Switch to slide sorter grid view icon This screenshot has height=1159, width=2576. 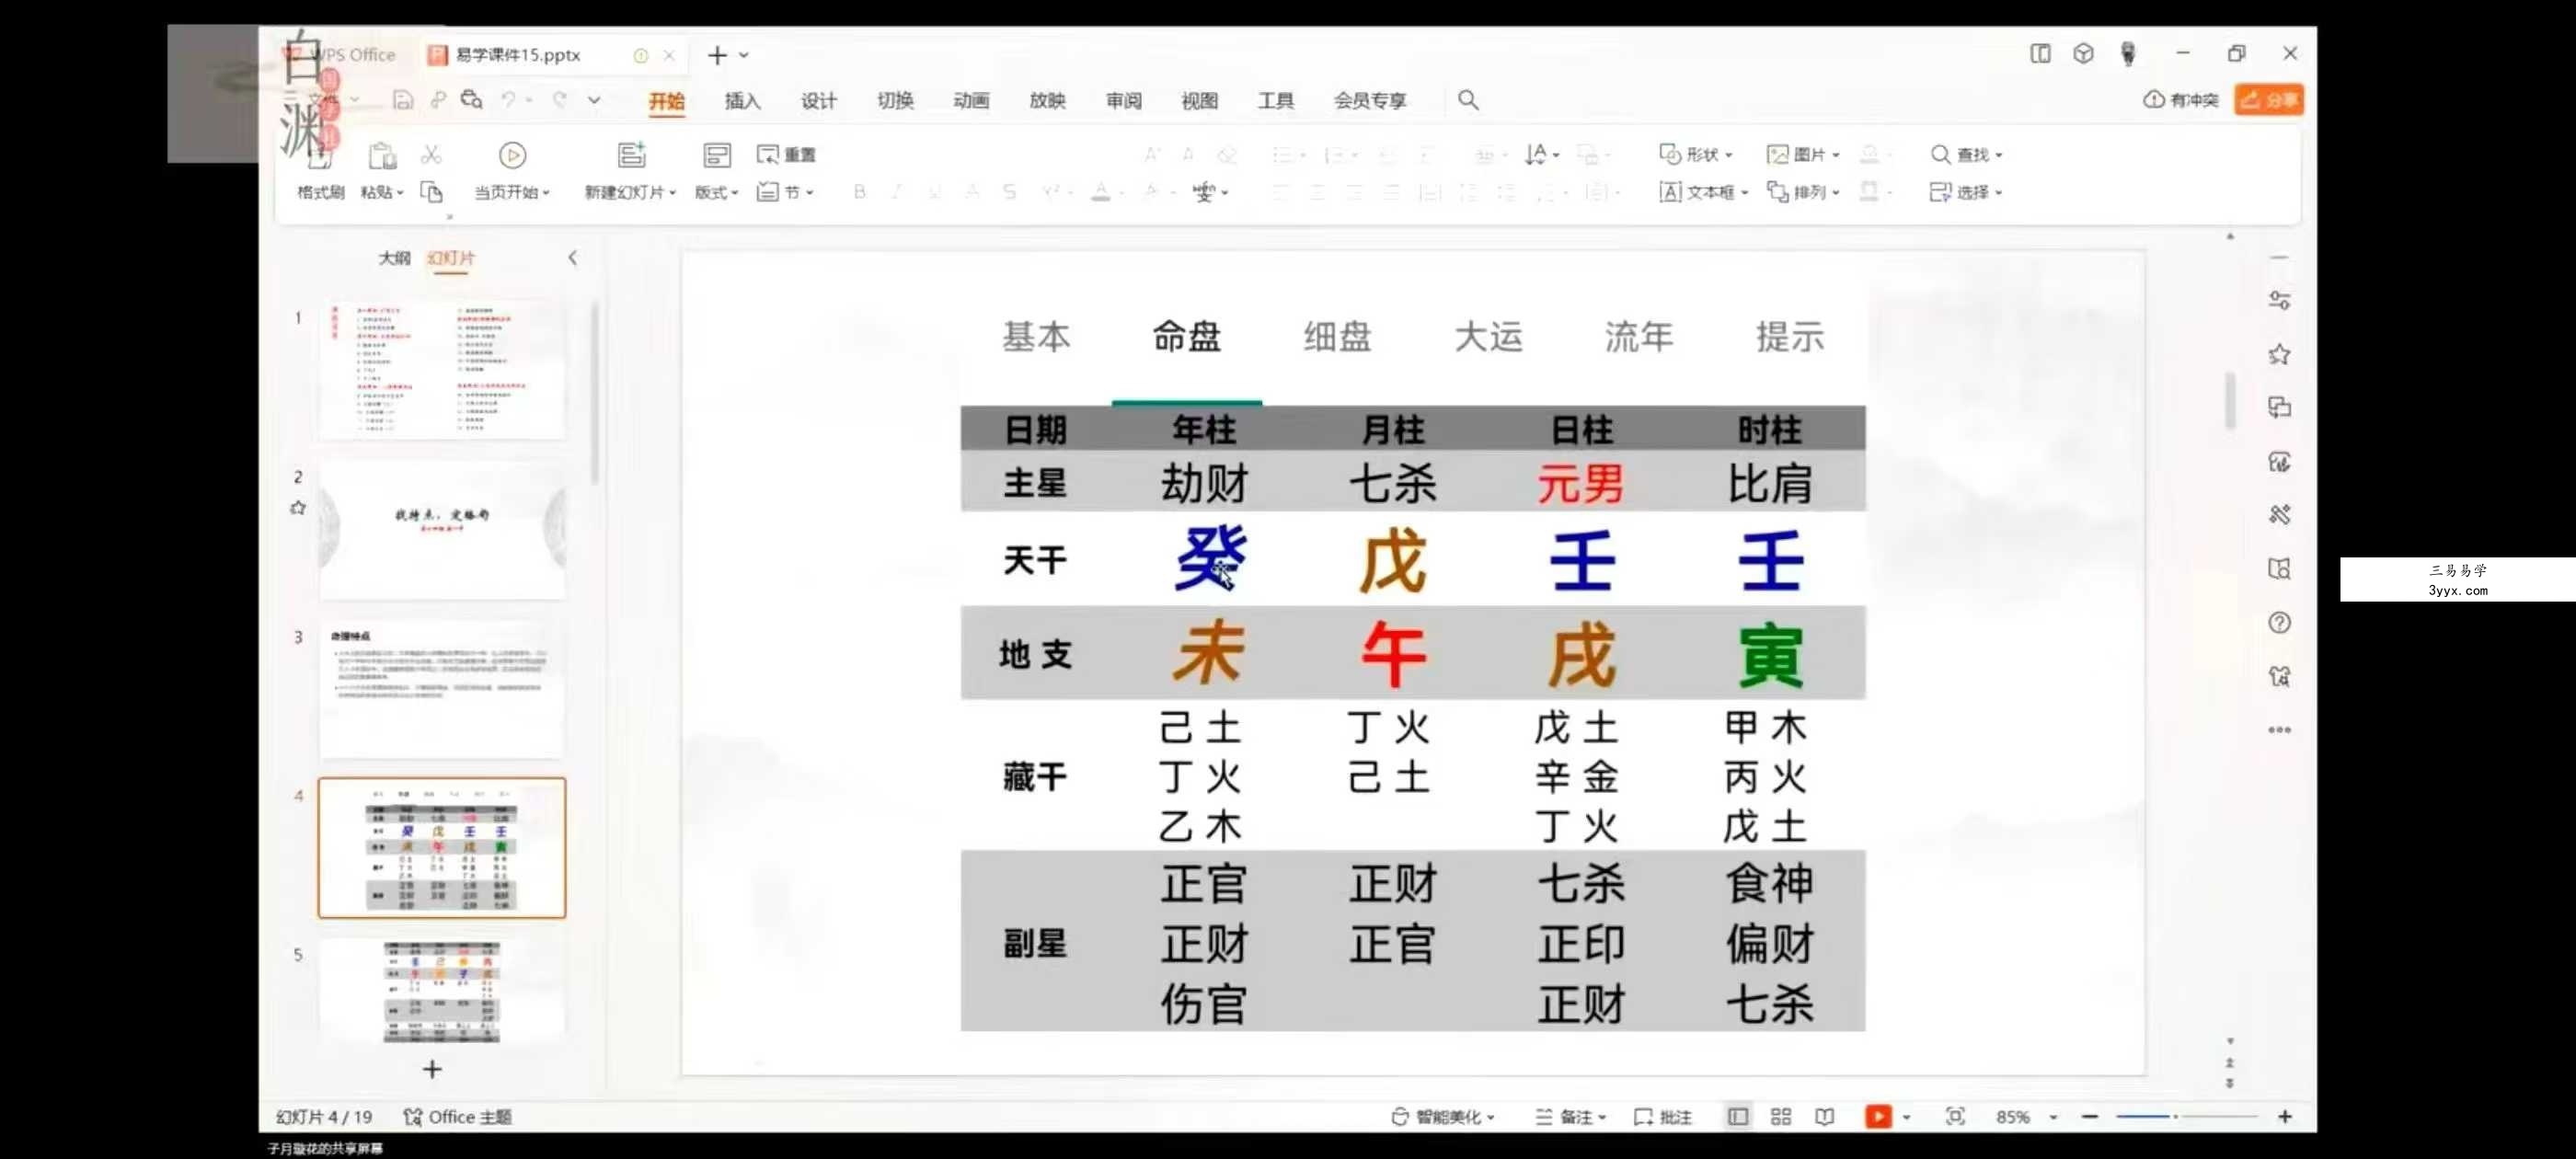pos(1781,1116)
